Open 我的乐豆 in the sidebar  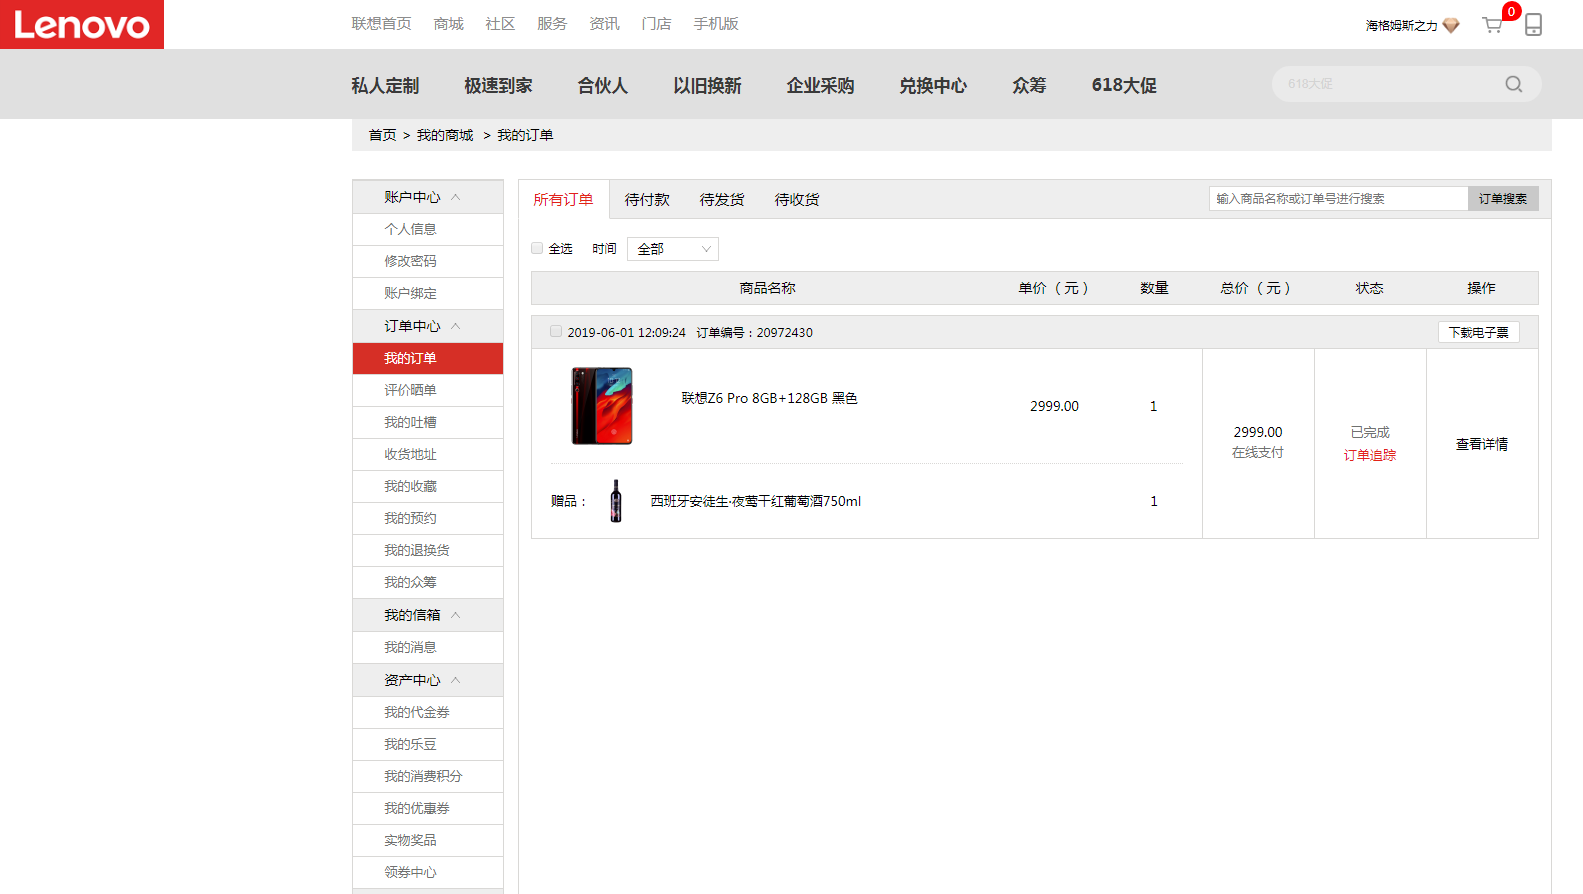click(x=428, y=744)
